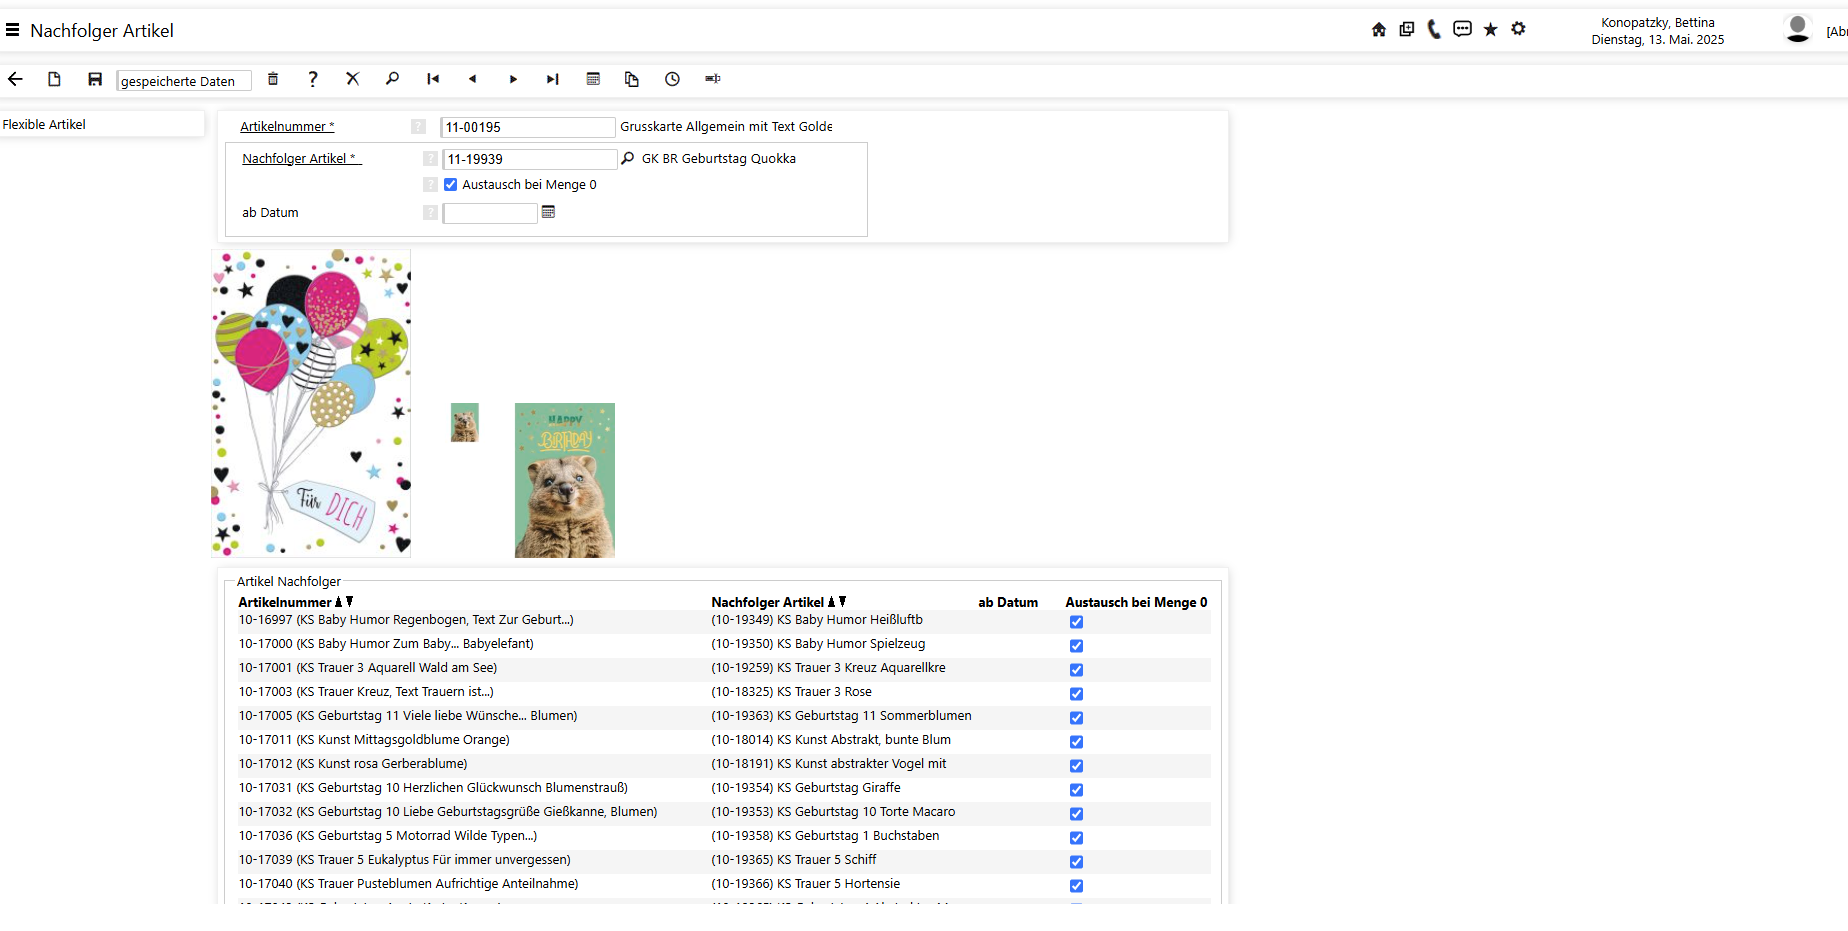
Task: Open the hamburger menu beside Nachfolger Artikel title
Action: point(13,30)
